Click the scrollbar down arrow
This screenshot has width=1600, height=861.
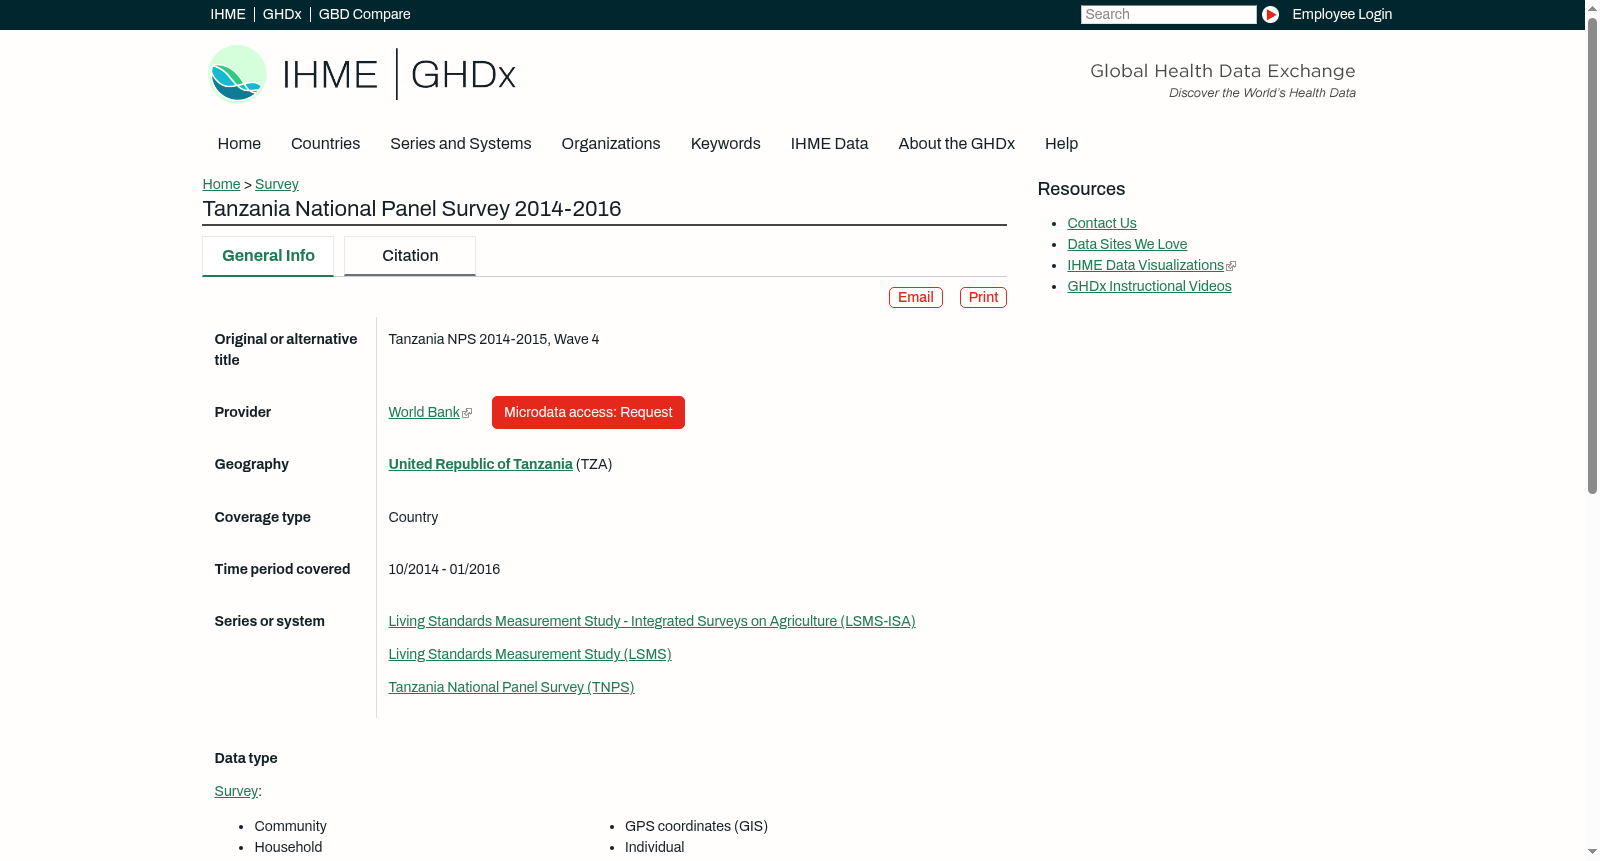click(1592, 852)
